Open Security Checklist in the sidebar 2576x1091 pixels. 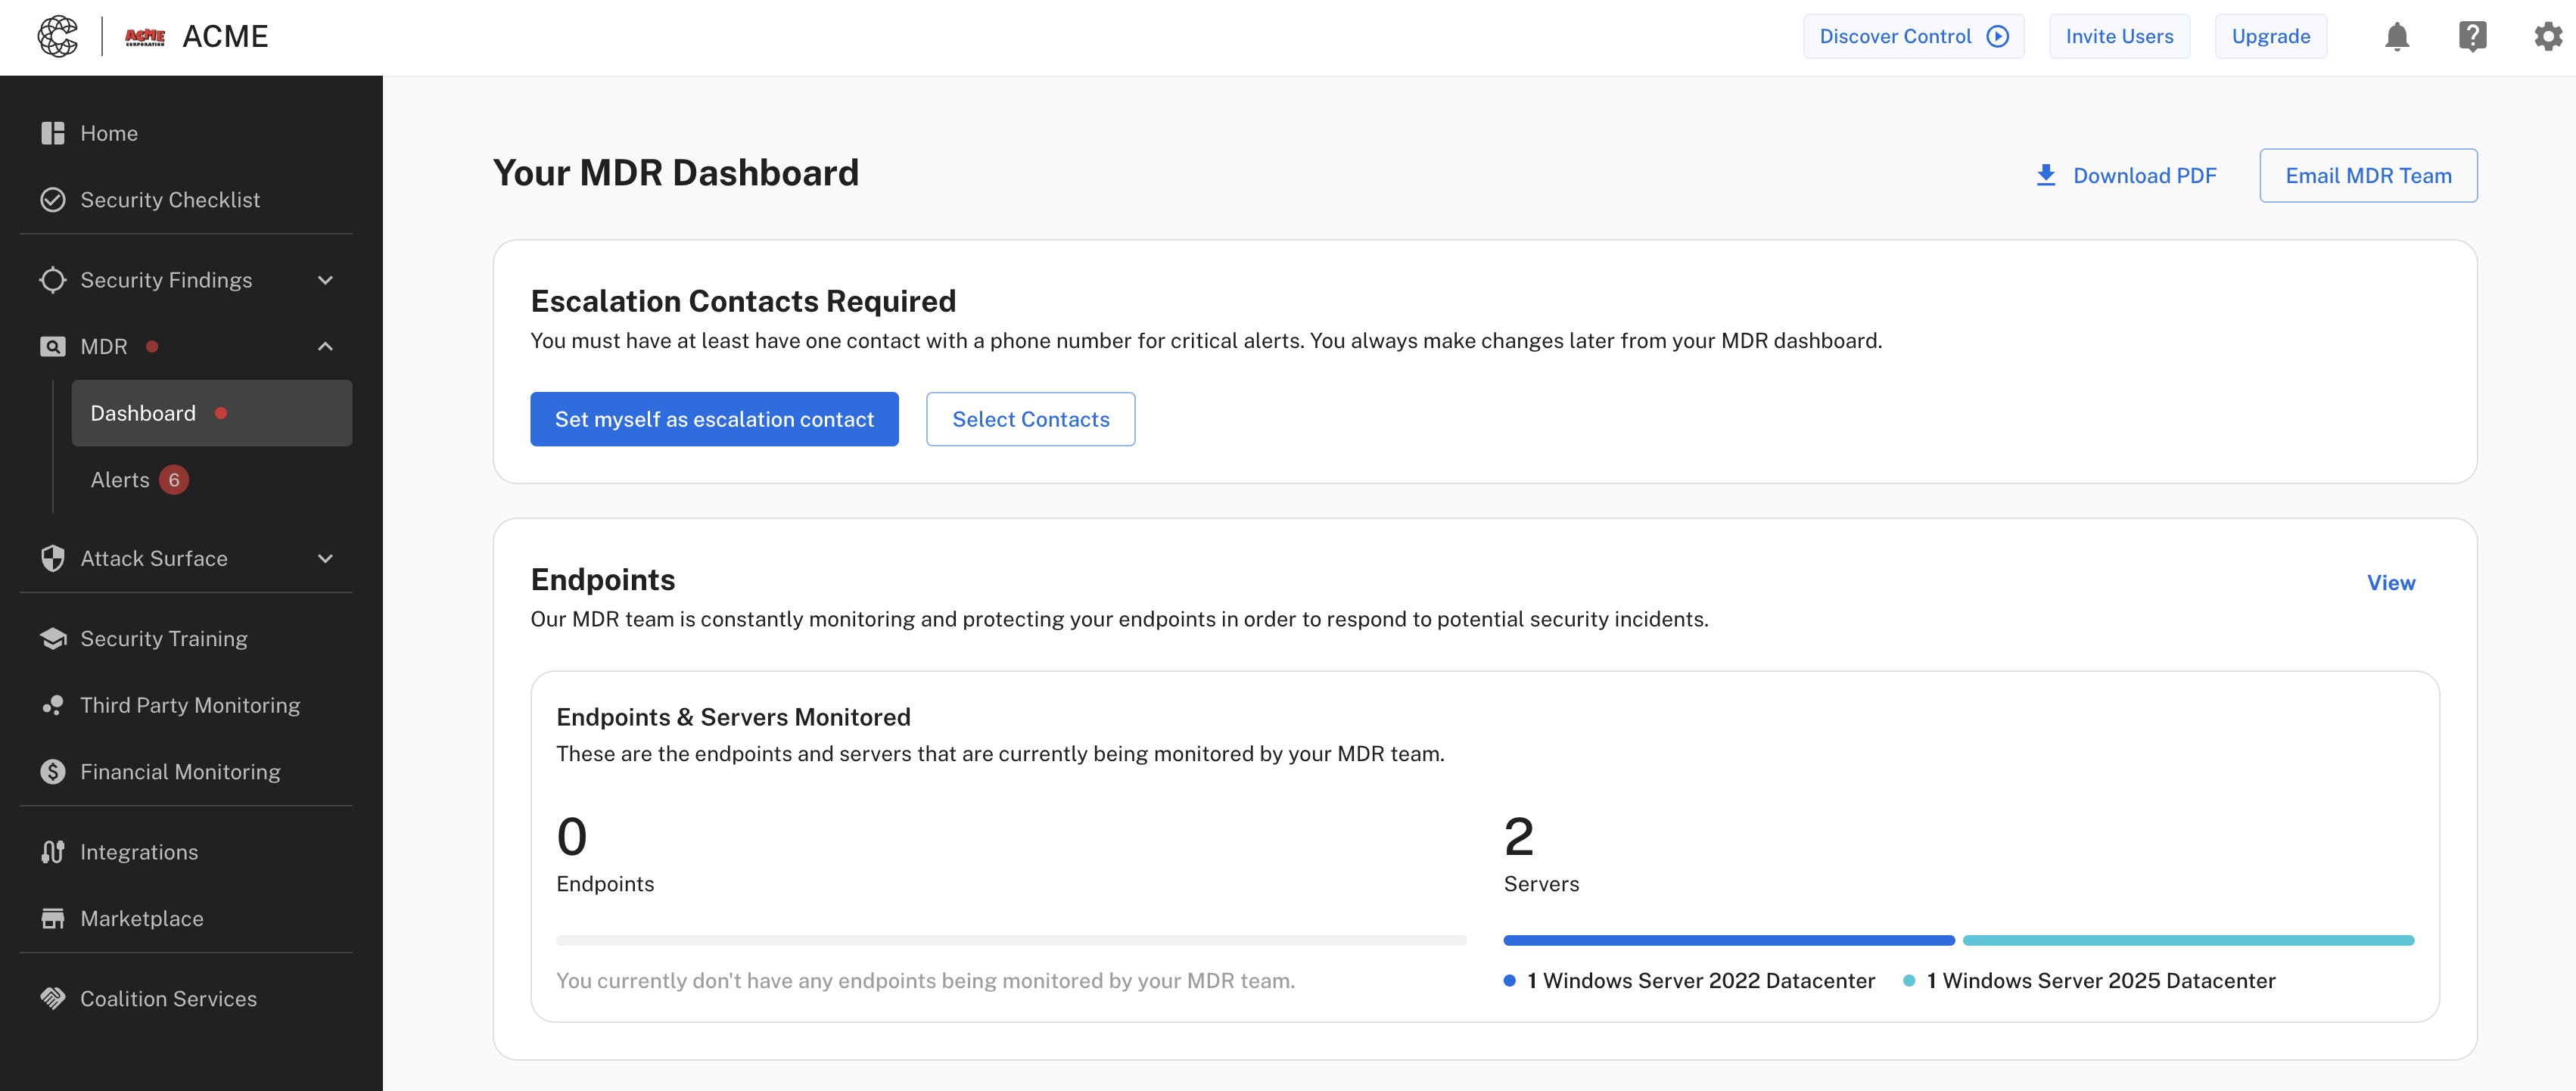(x=186, y=200)
